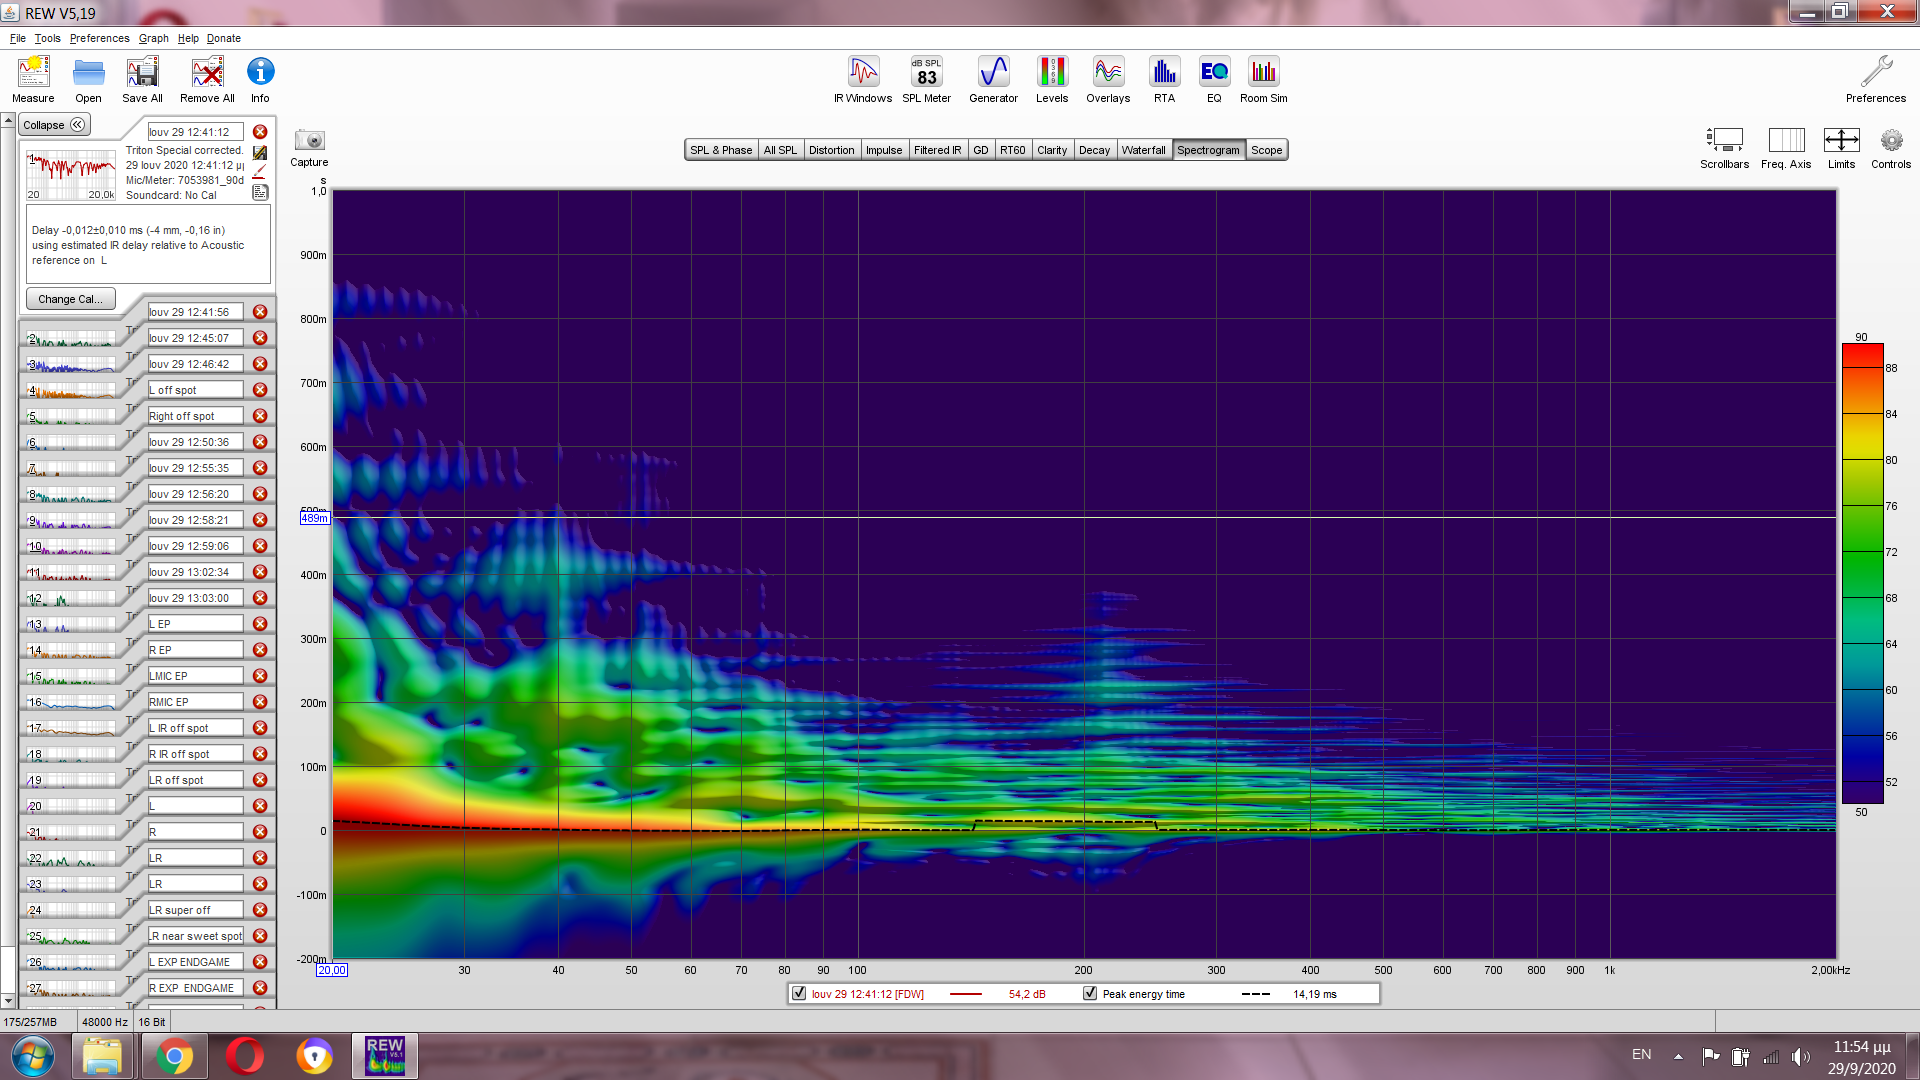Click the measurement list scroll-up arrow
The height and width of the screenshot is (1080, 1920).
[8, 121]
